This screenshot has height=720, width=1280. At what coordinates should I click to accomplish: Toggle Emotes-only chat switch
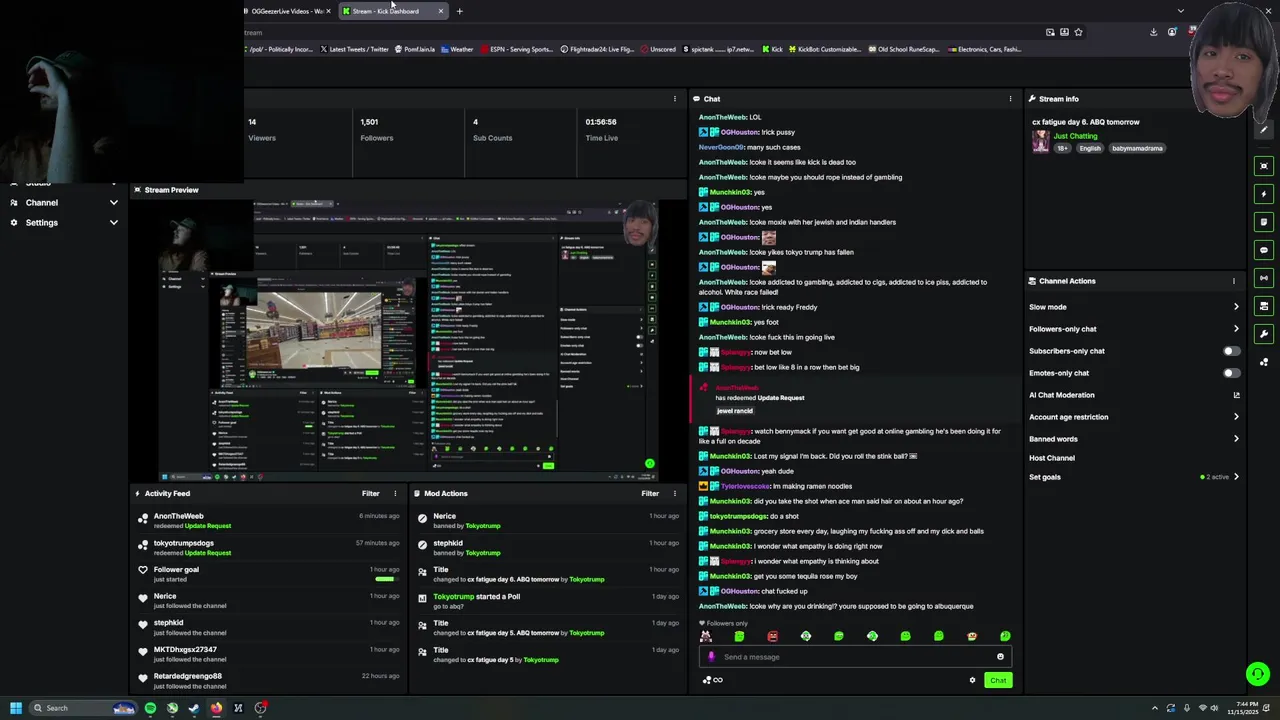(1232, 373)
